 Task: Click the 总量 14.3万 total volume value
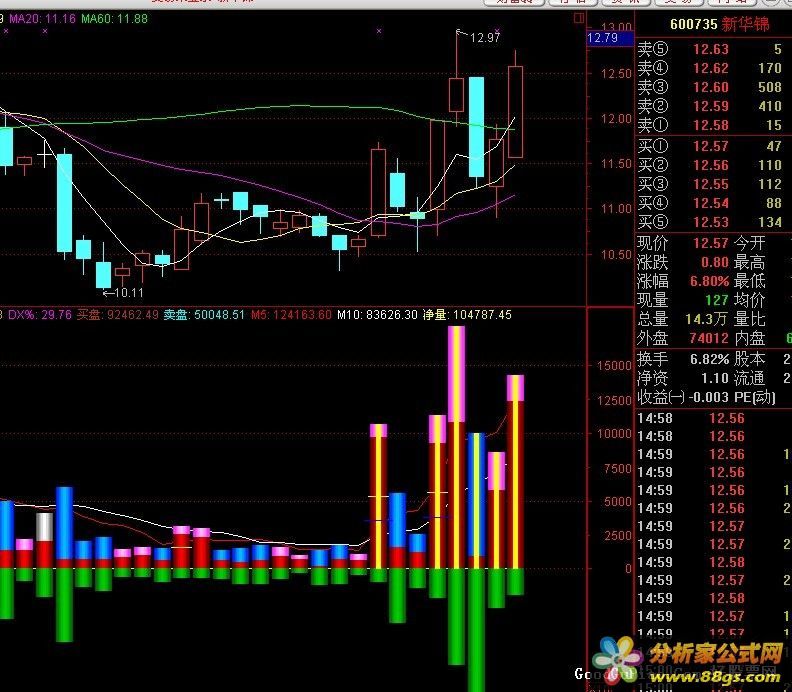(x=707, y=320)
